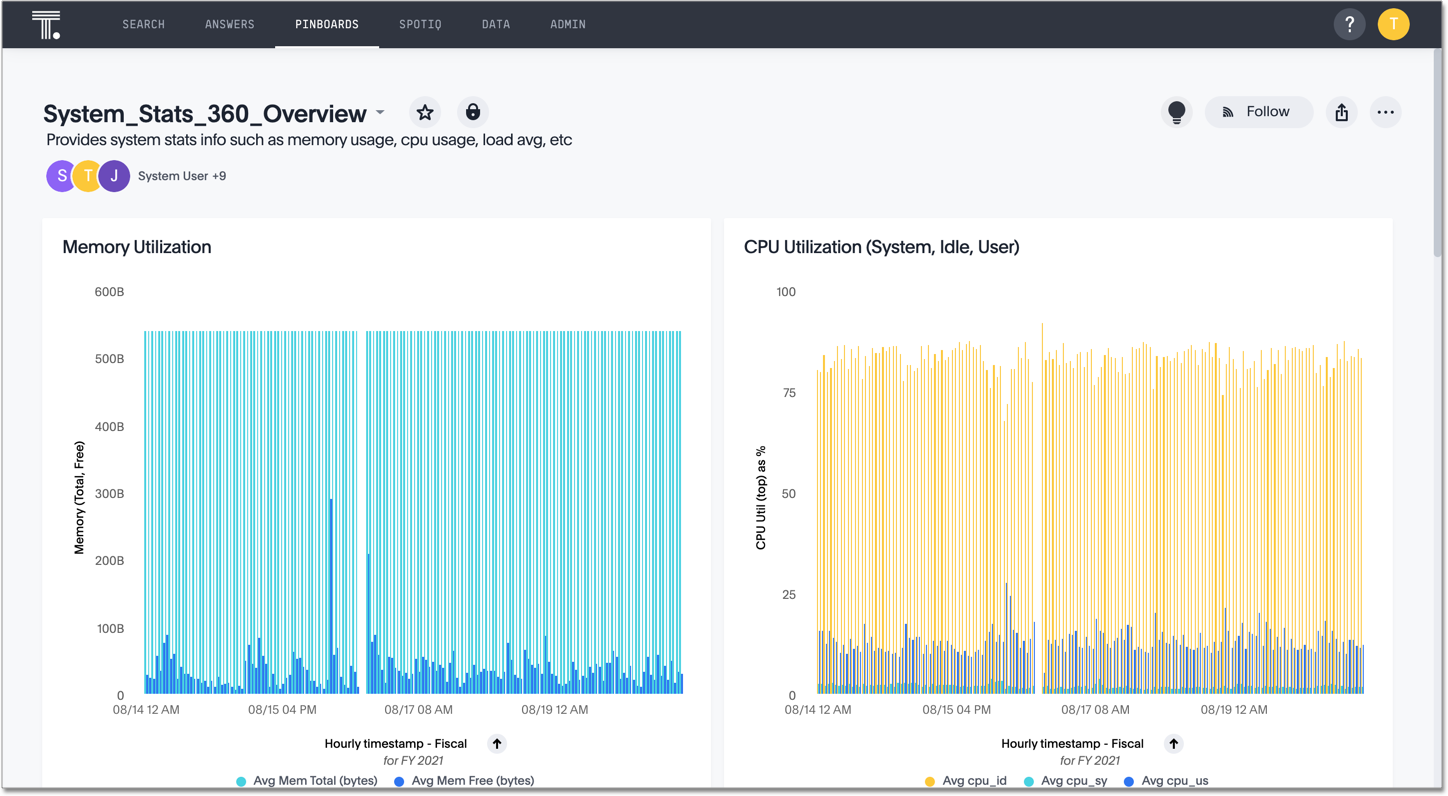Image resolution: width=1448 pixels, height=796 pixels.
Task: Expand the System User +9 authors list
Action: [x=181, y=176]
